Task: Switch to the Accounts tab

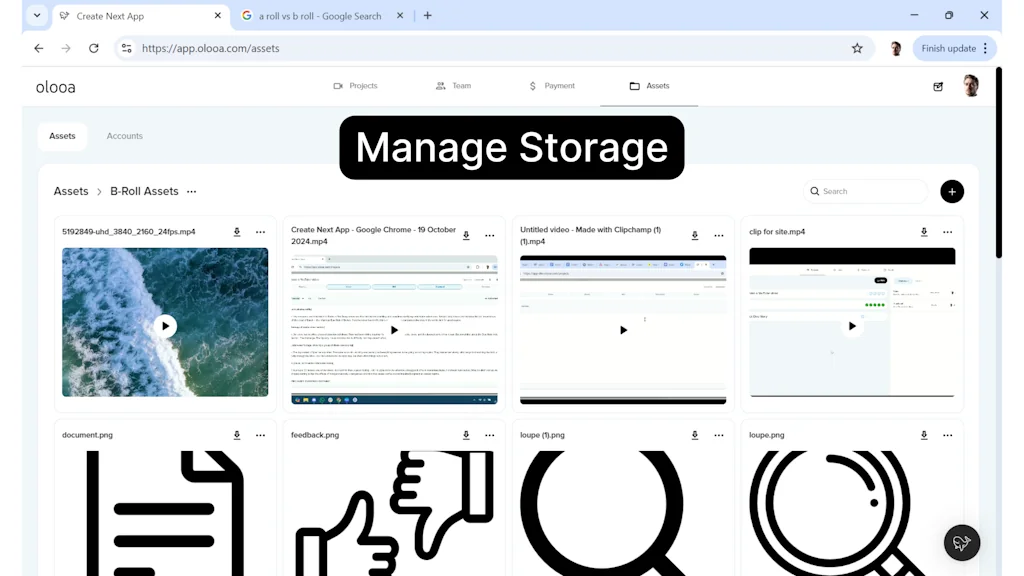Action: click(124, 135)
